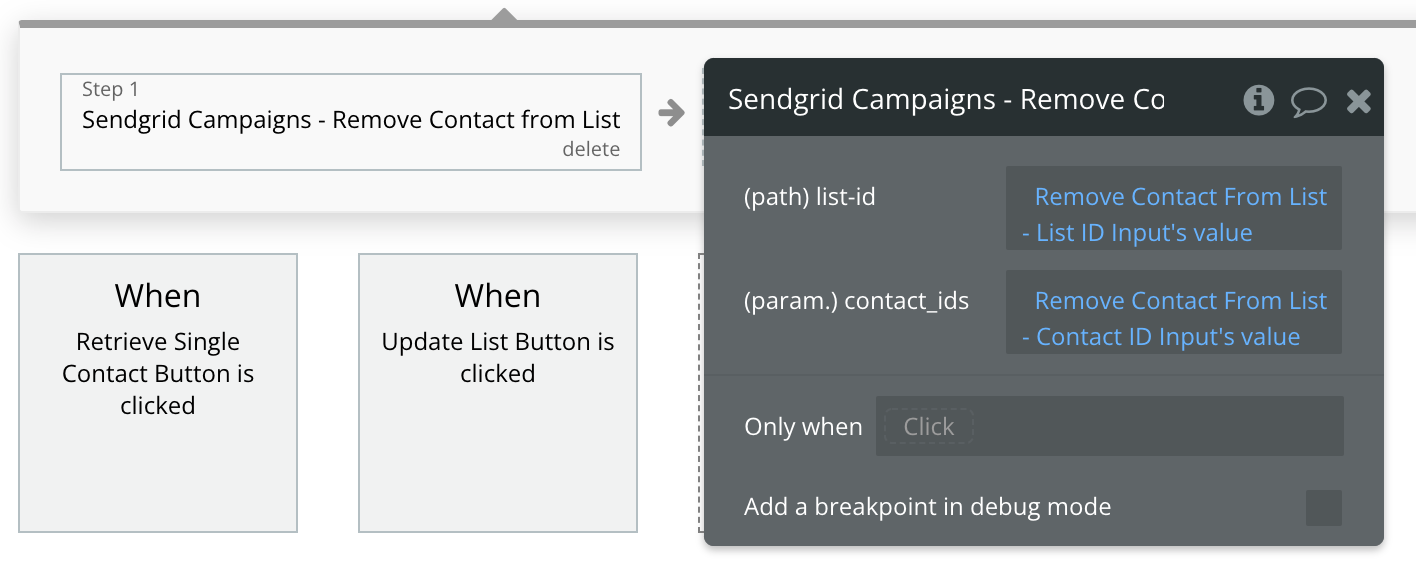This screenshot has height=586, width=1416.
Task: Click the "(path) list-id" field label
Action: [x=809, y=196]
